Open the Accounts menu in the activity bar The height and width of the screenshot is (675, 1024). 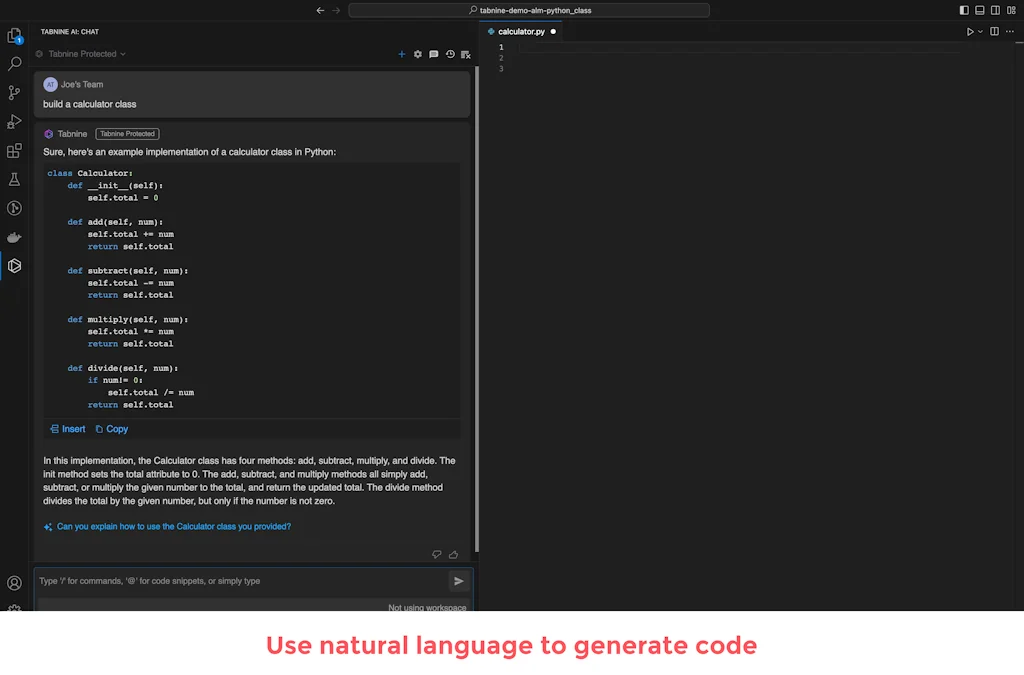[14, 582]
